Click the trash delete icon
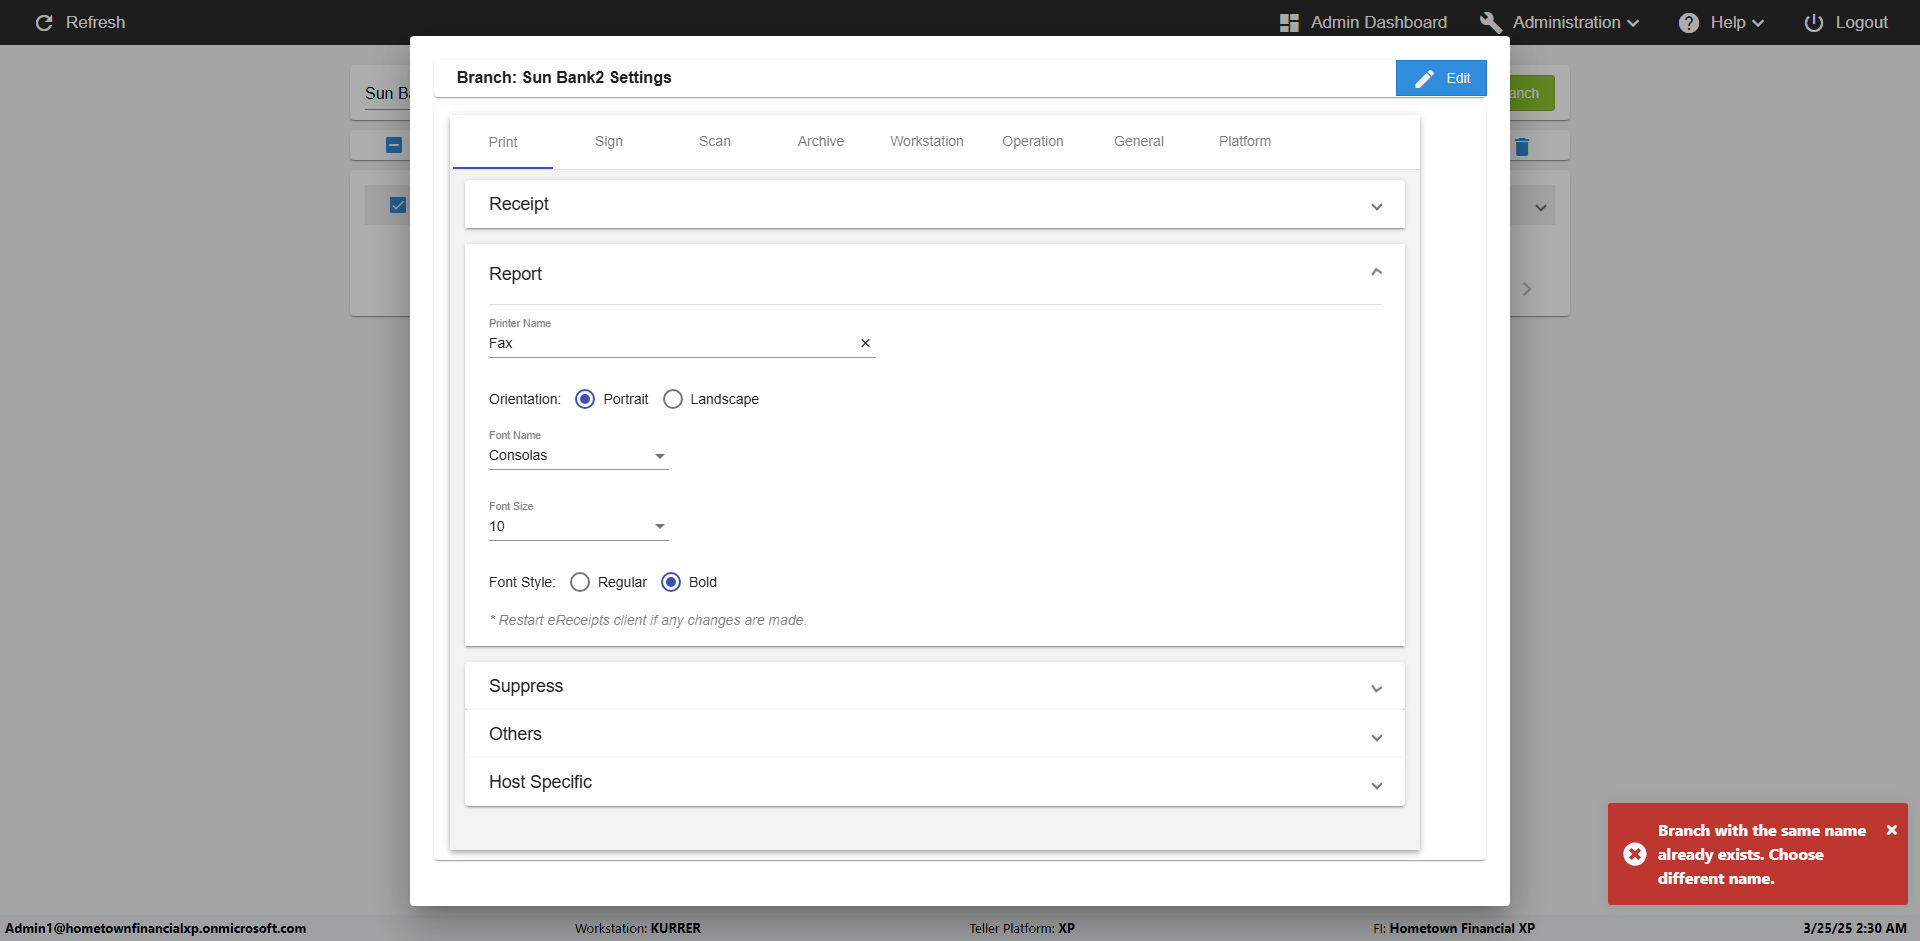1920x941 pixels. [1522, 147]
